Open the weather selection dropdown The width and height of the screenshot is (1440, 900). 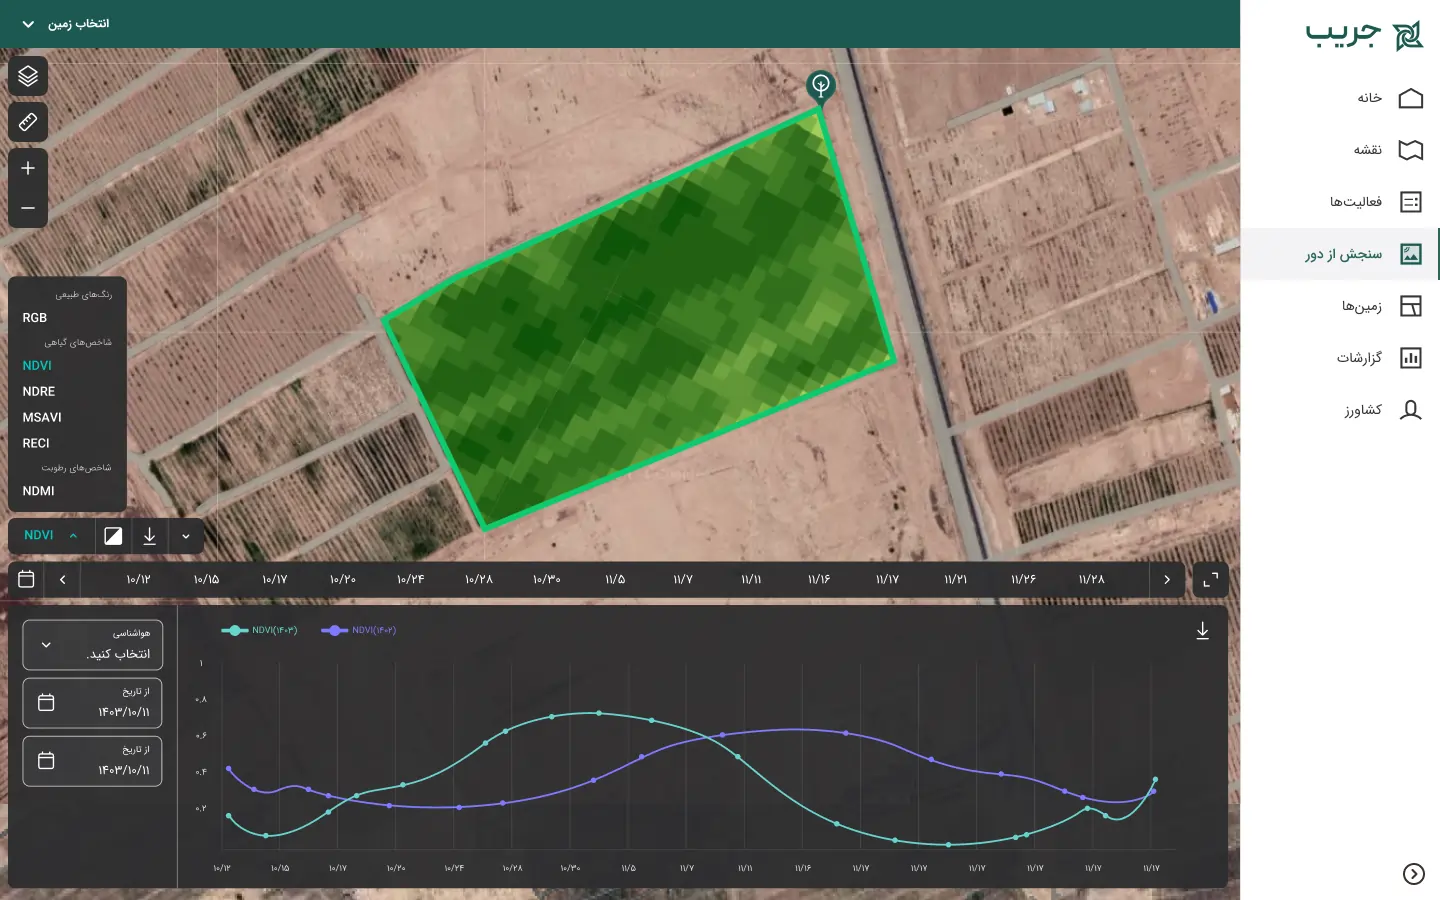click(x=92, y=645)
